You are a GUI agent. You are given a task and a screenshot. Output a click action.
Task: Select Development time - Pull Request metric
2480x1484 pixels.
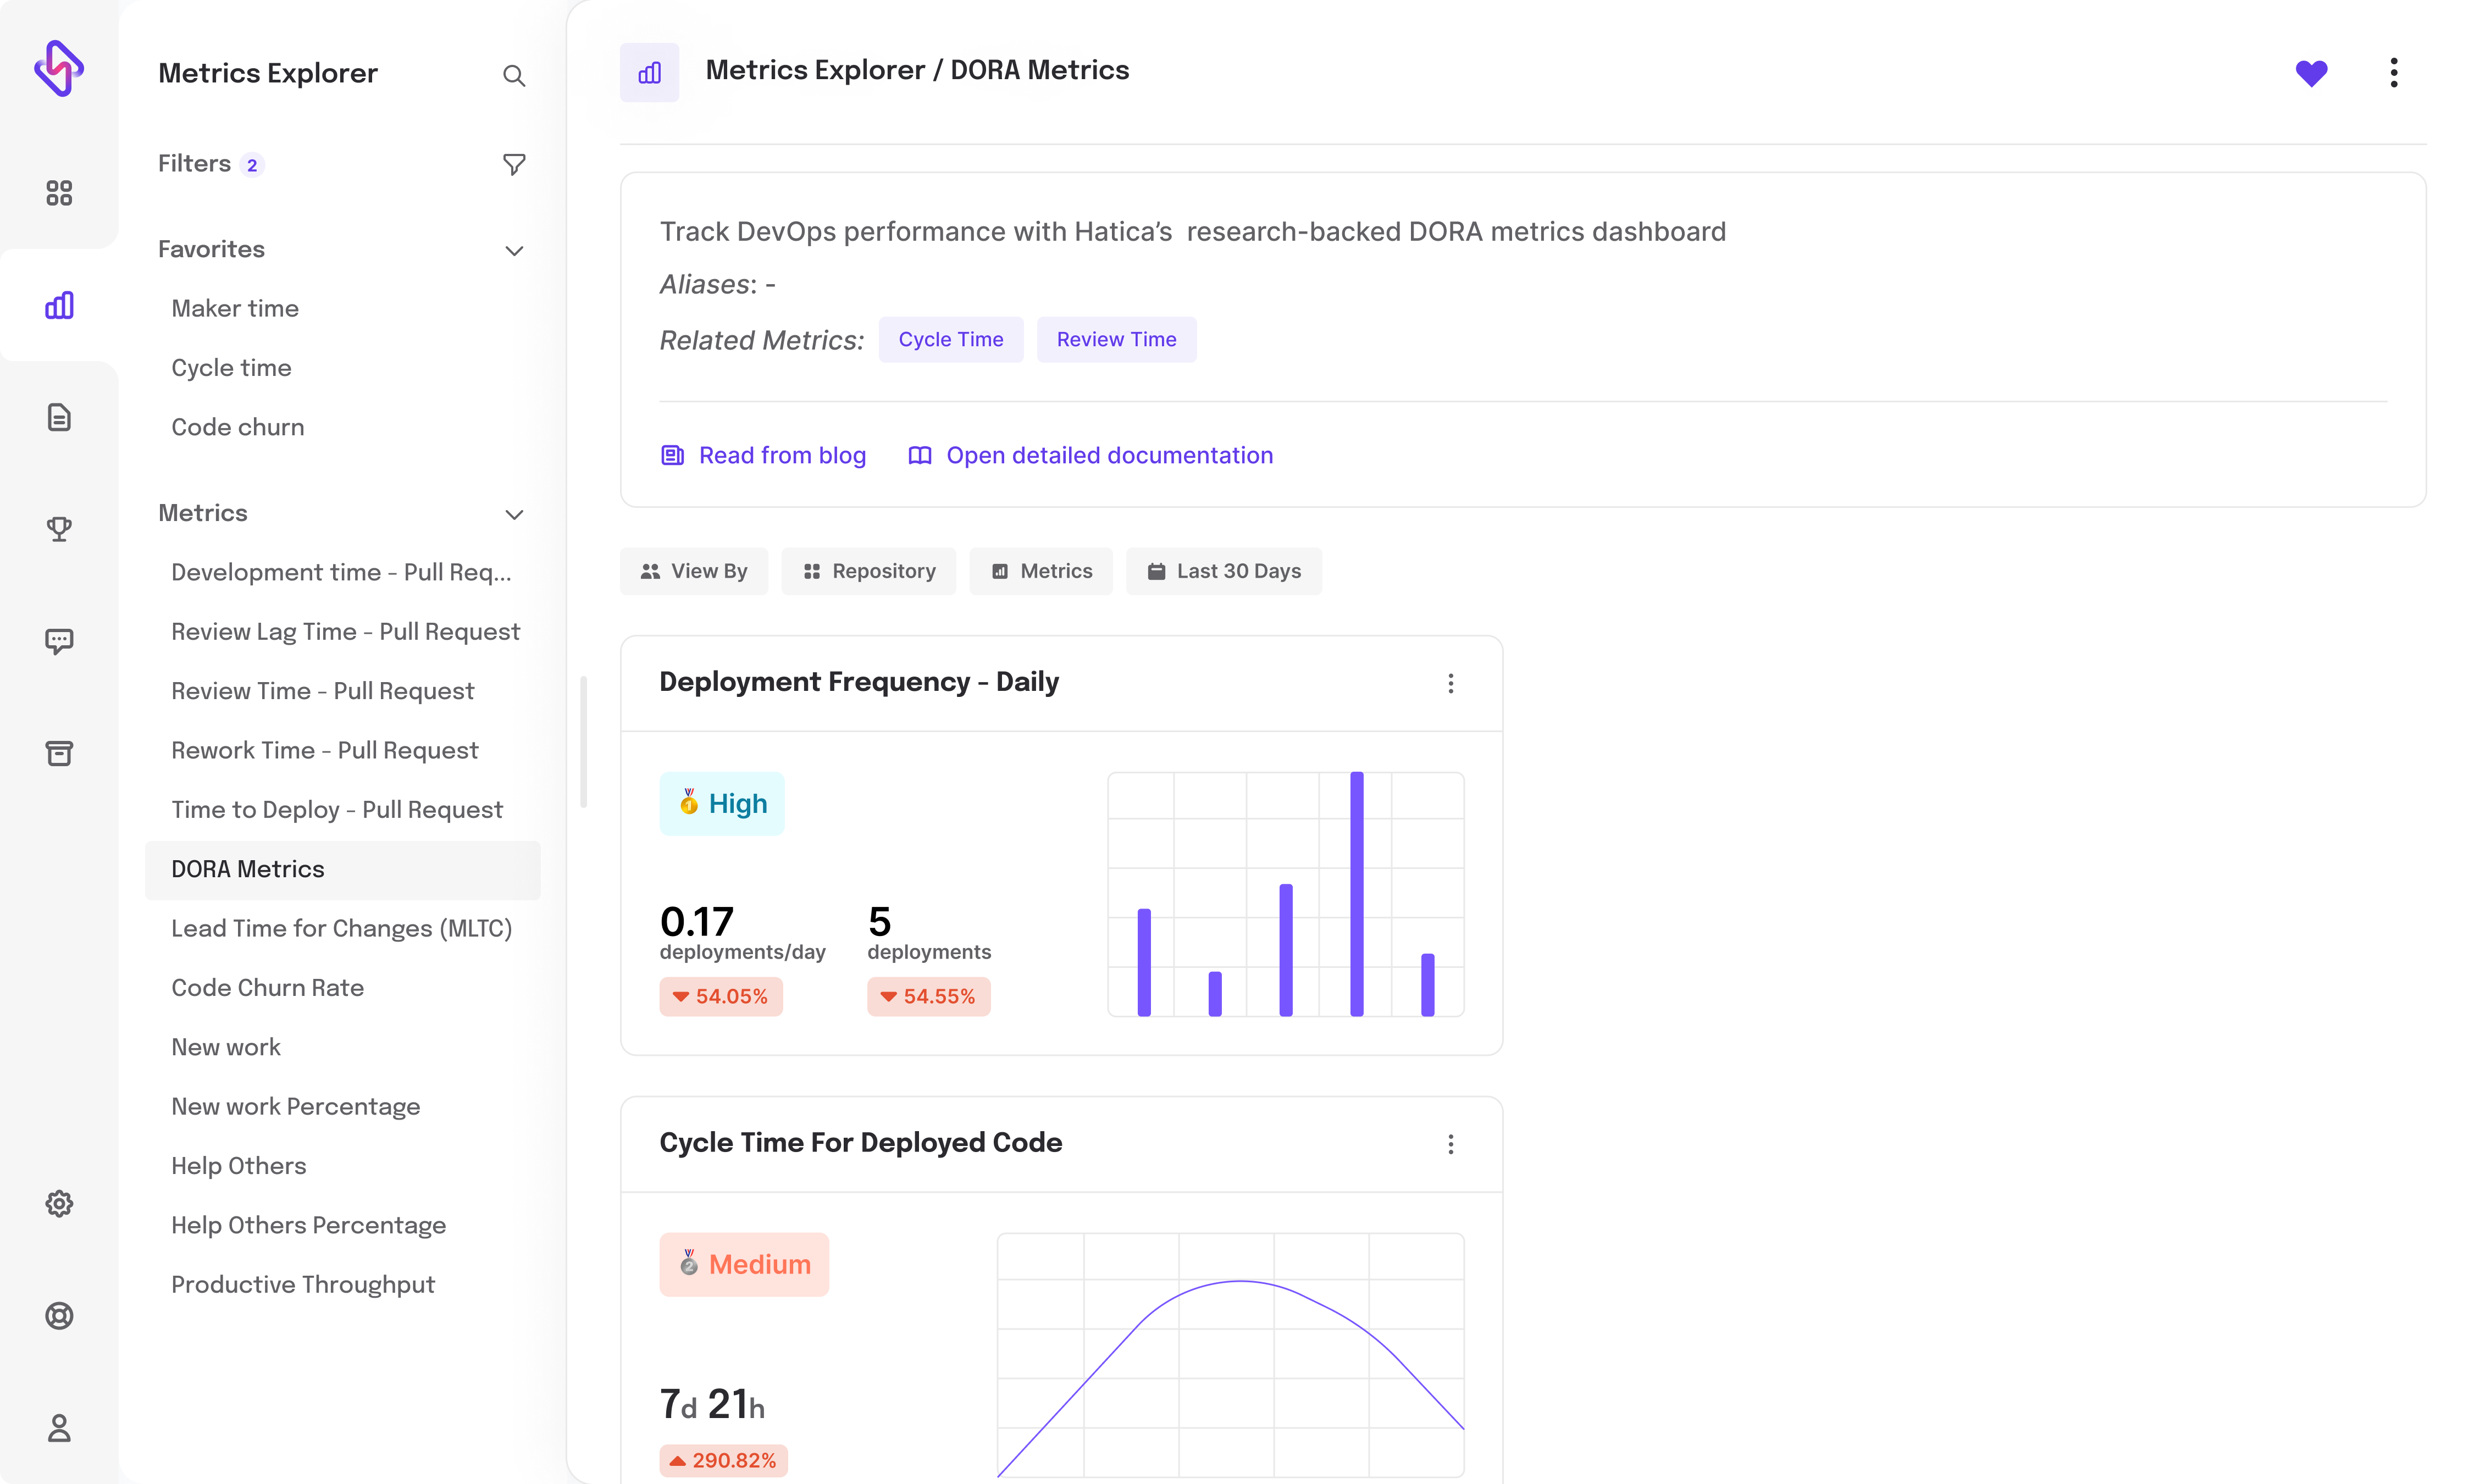click(x=342, y=572)
